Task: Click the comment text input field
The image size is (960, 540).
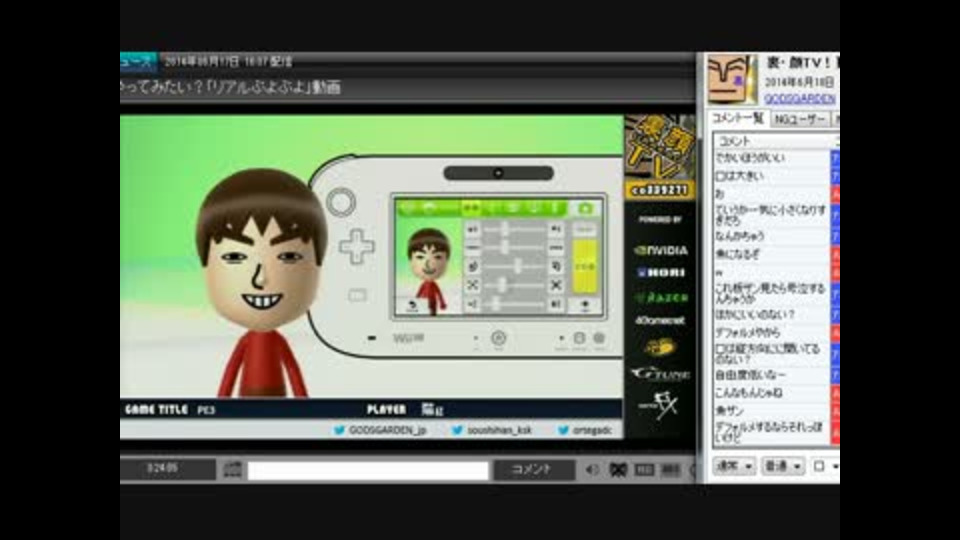Action: [368, 470]
